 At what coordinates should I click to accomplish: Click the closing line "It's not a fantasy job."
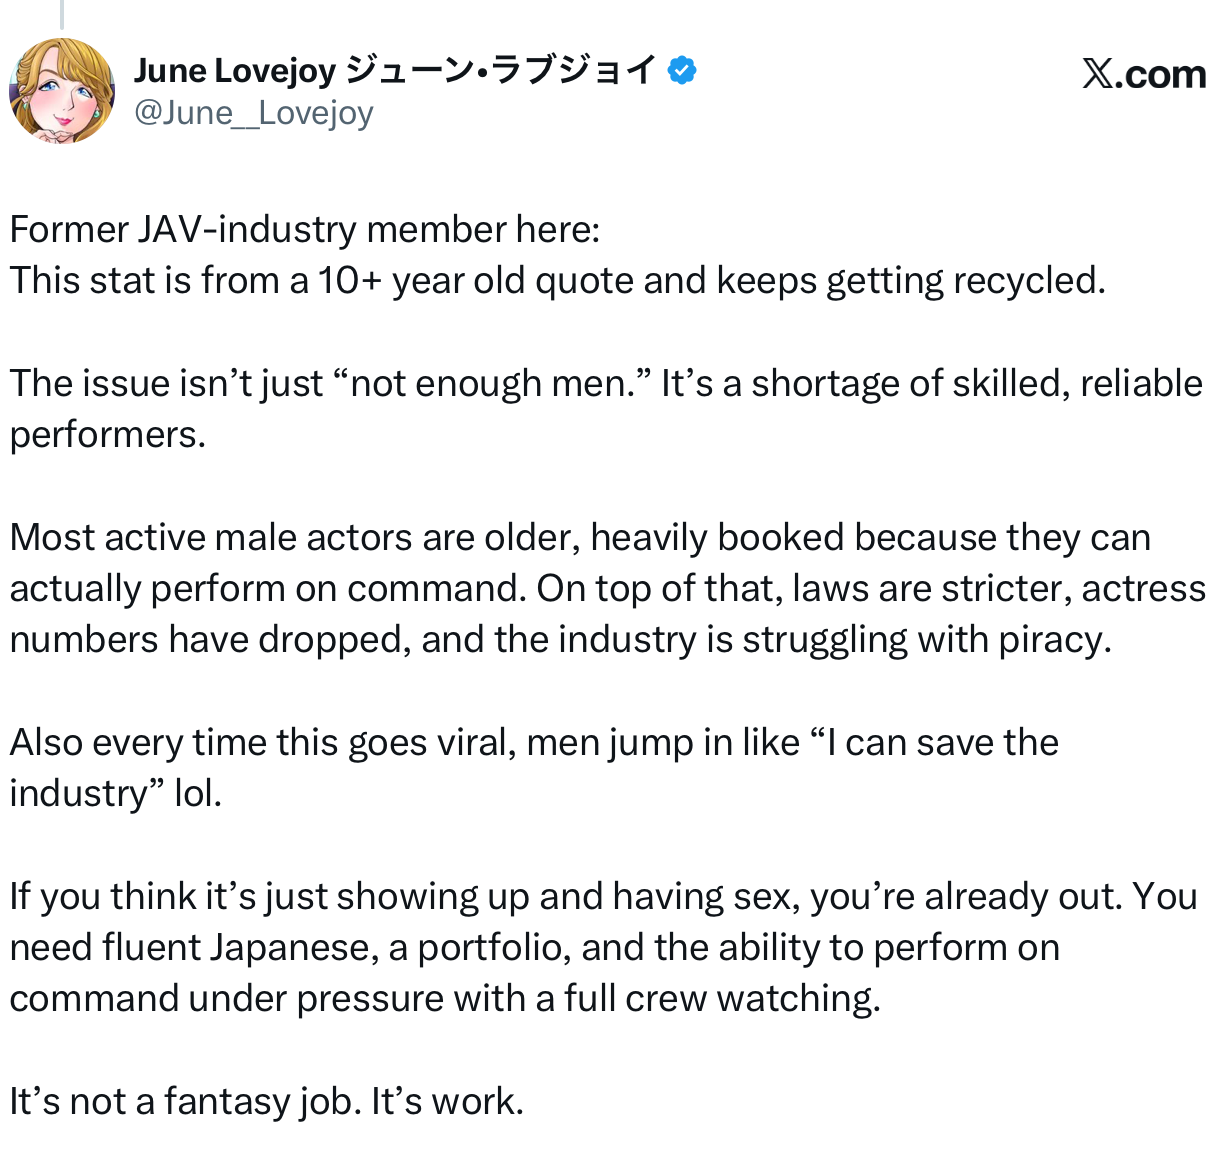185,1102
